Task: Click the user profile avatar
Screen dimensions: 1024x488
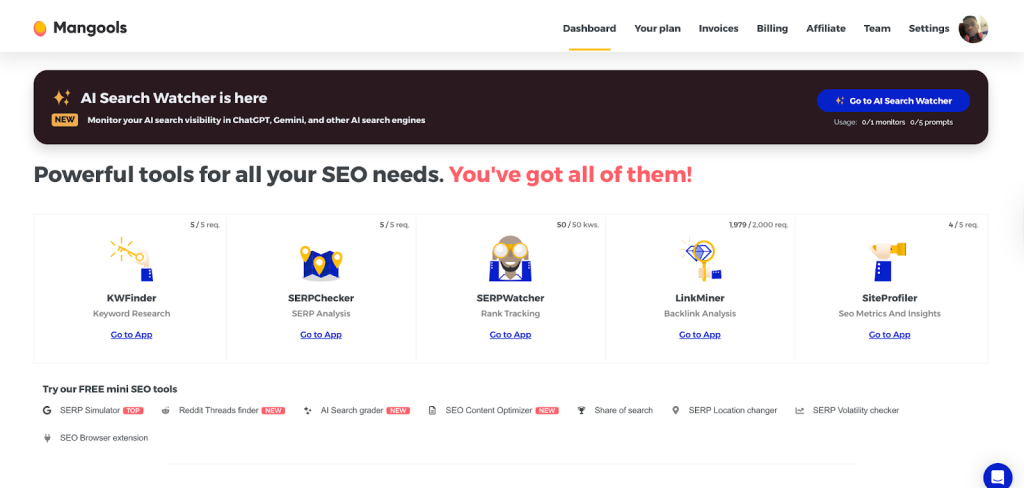Action: point(973,29)
